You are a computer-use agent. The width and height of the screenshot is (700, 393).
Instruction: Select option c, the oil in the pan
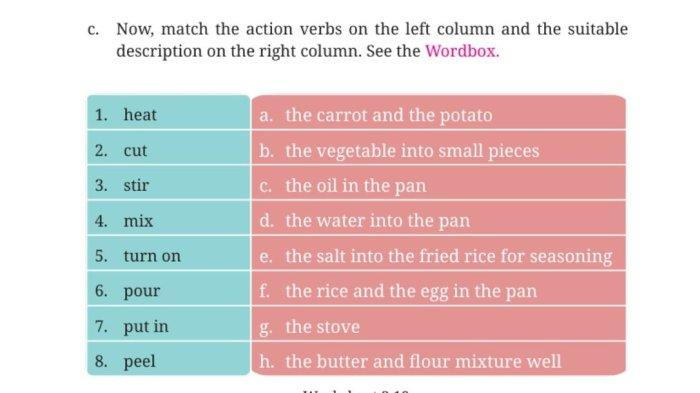point(438,183)
